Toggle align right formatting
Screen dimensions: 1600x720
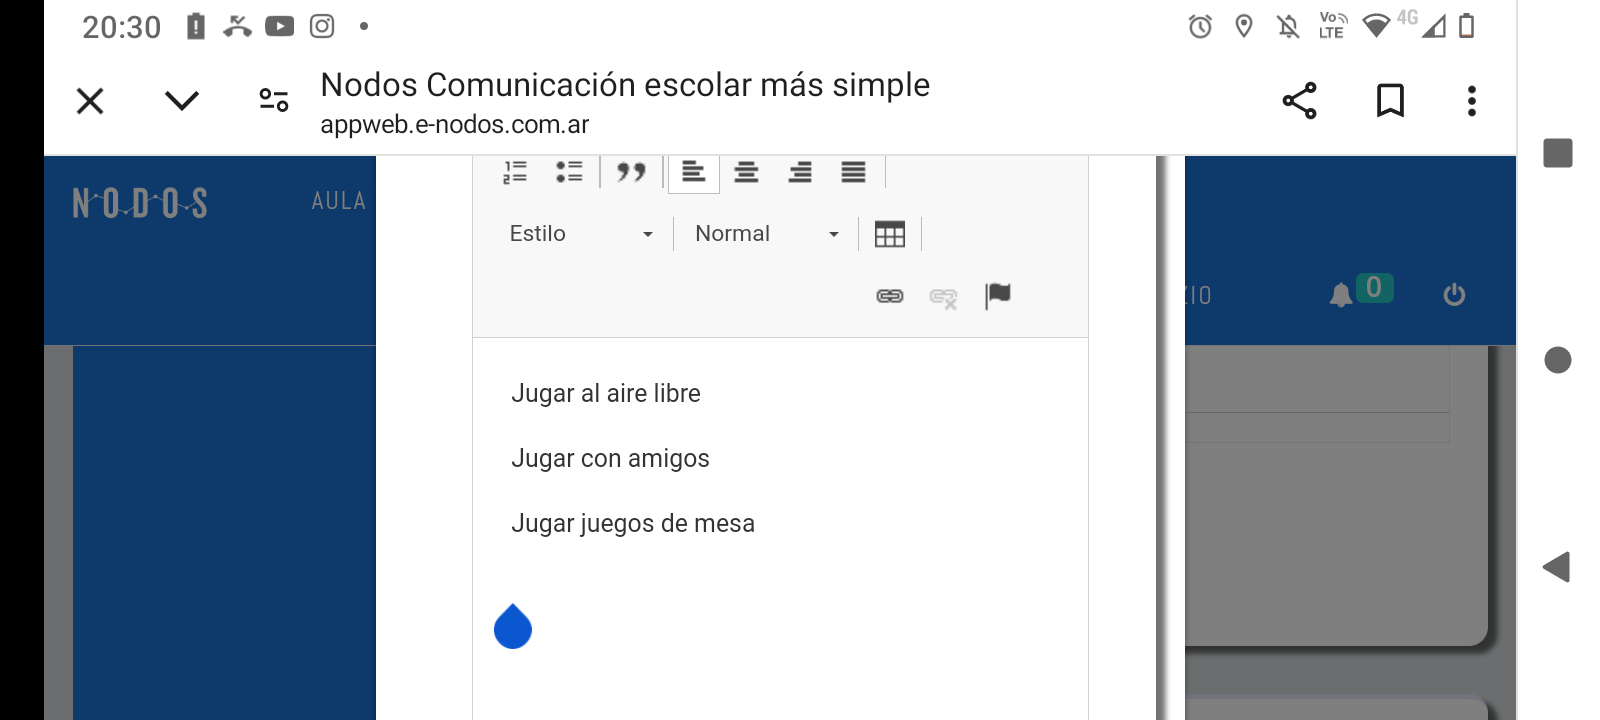[x=800, y=172]
